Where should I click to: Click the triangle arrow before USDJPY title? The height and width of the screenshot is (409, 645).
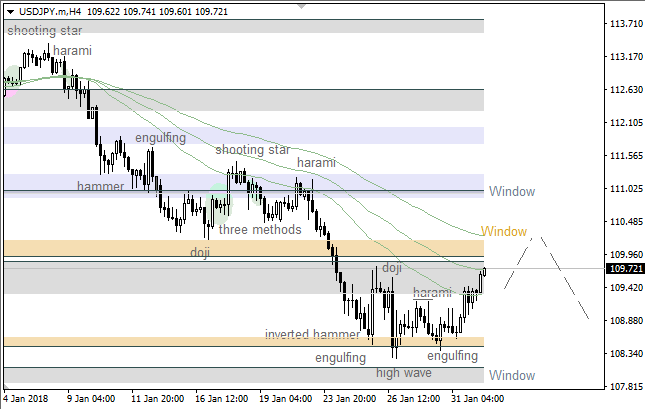click(x=9, y=11)
